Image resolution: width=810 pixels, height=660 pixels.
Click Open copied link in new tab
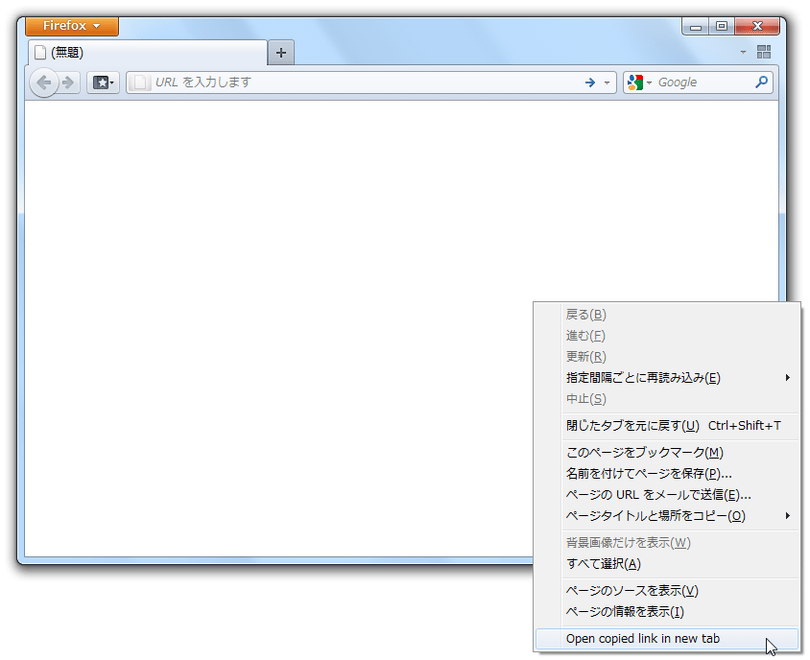tap(667, 639)
